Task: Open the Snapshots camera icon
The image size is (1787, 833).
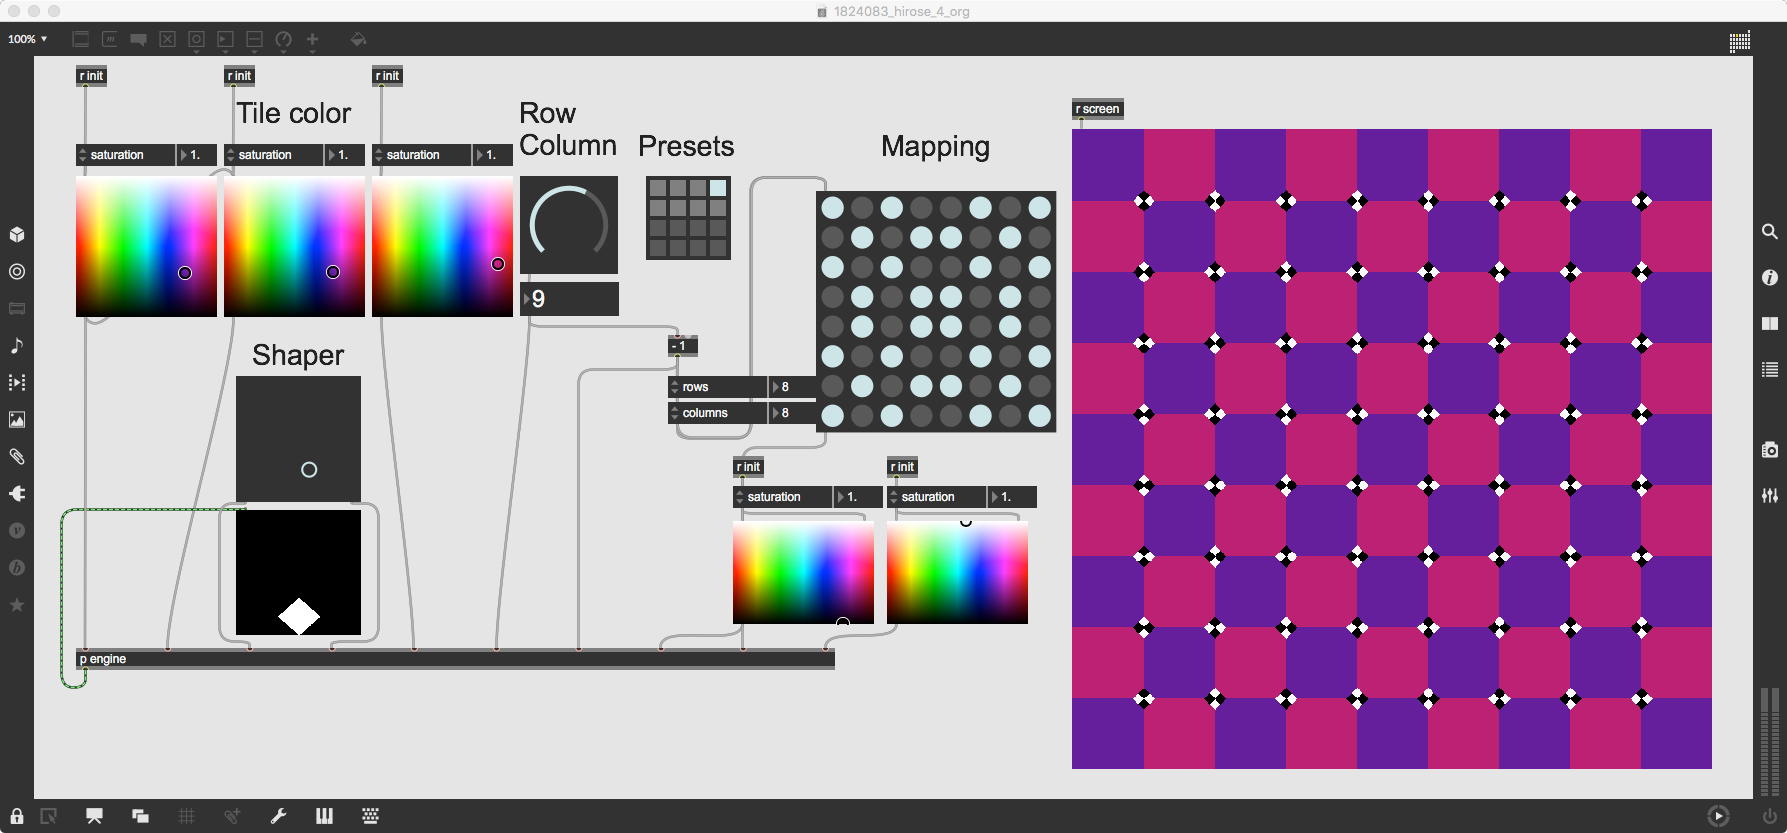Action: (x=1769, y=449)
